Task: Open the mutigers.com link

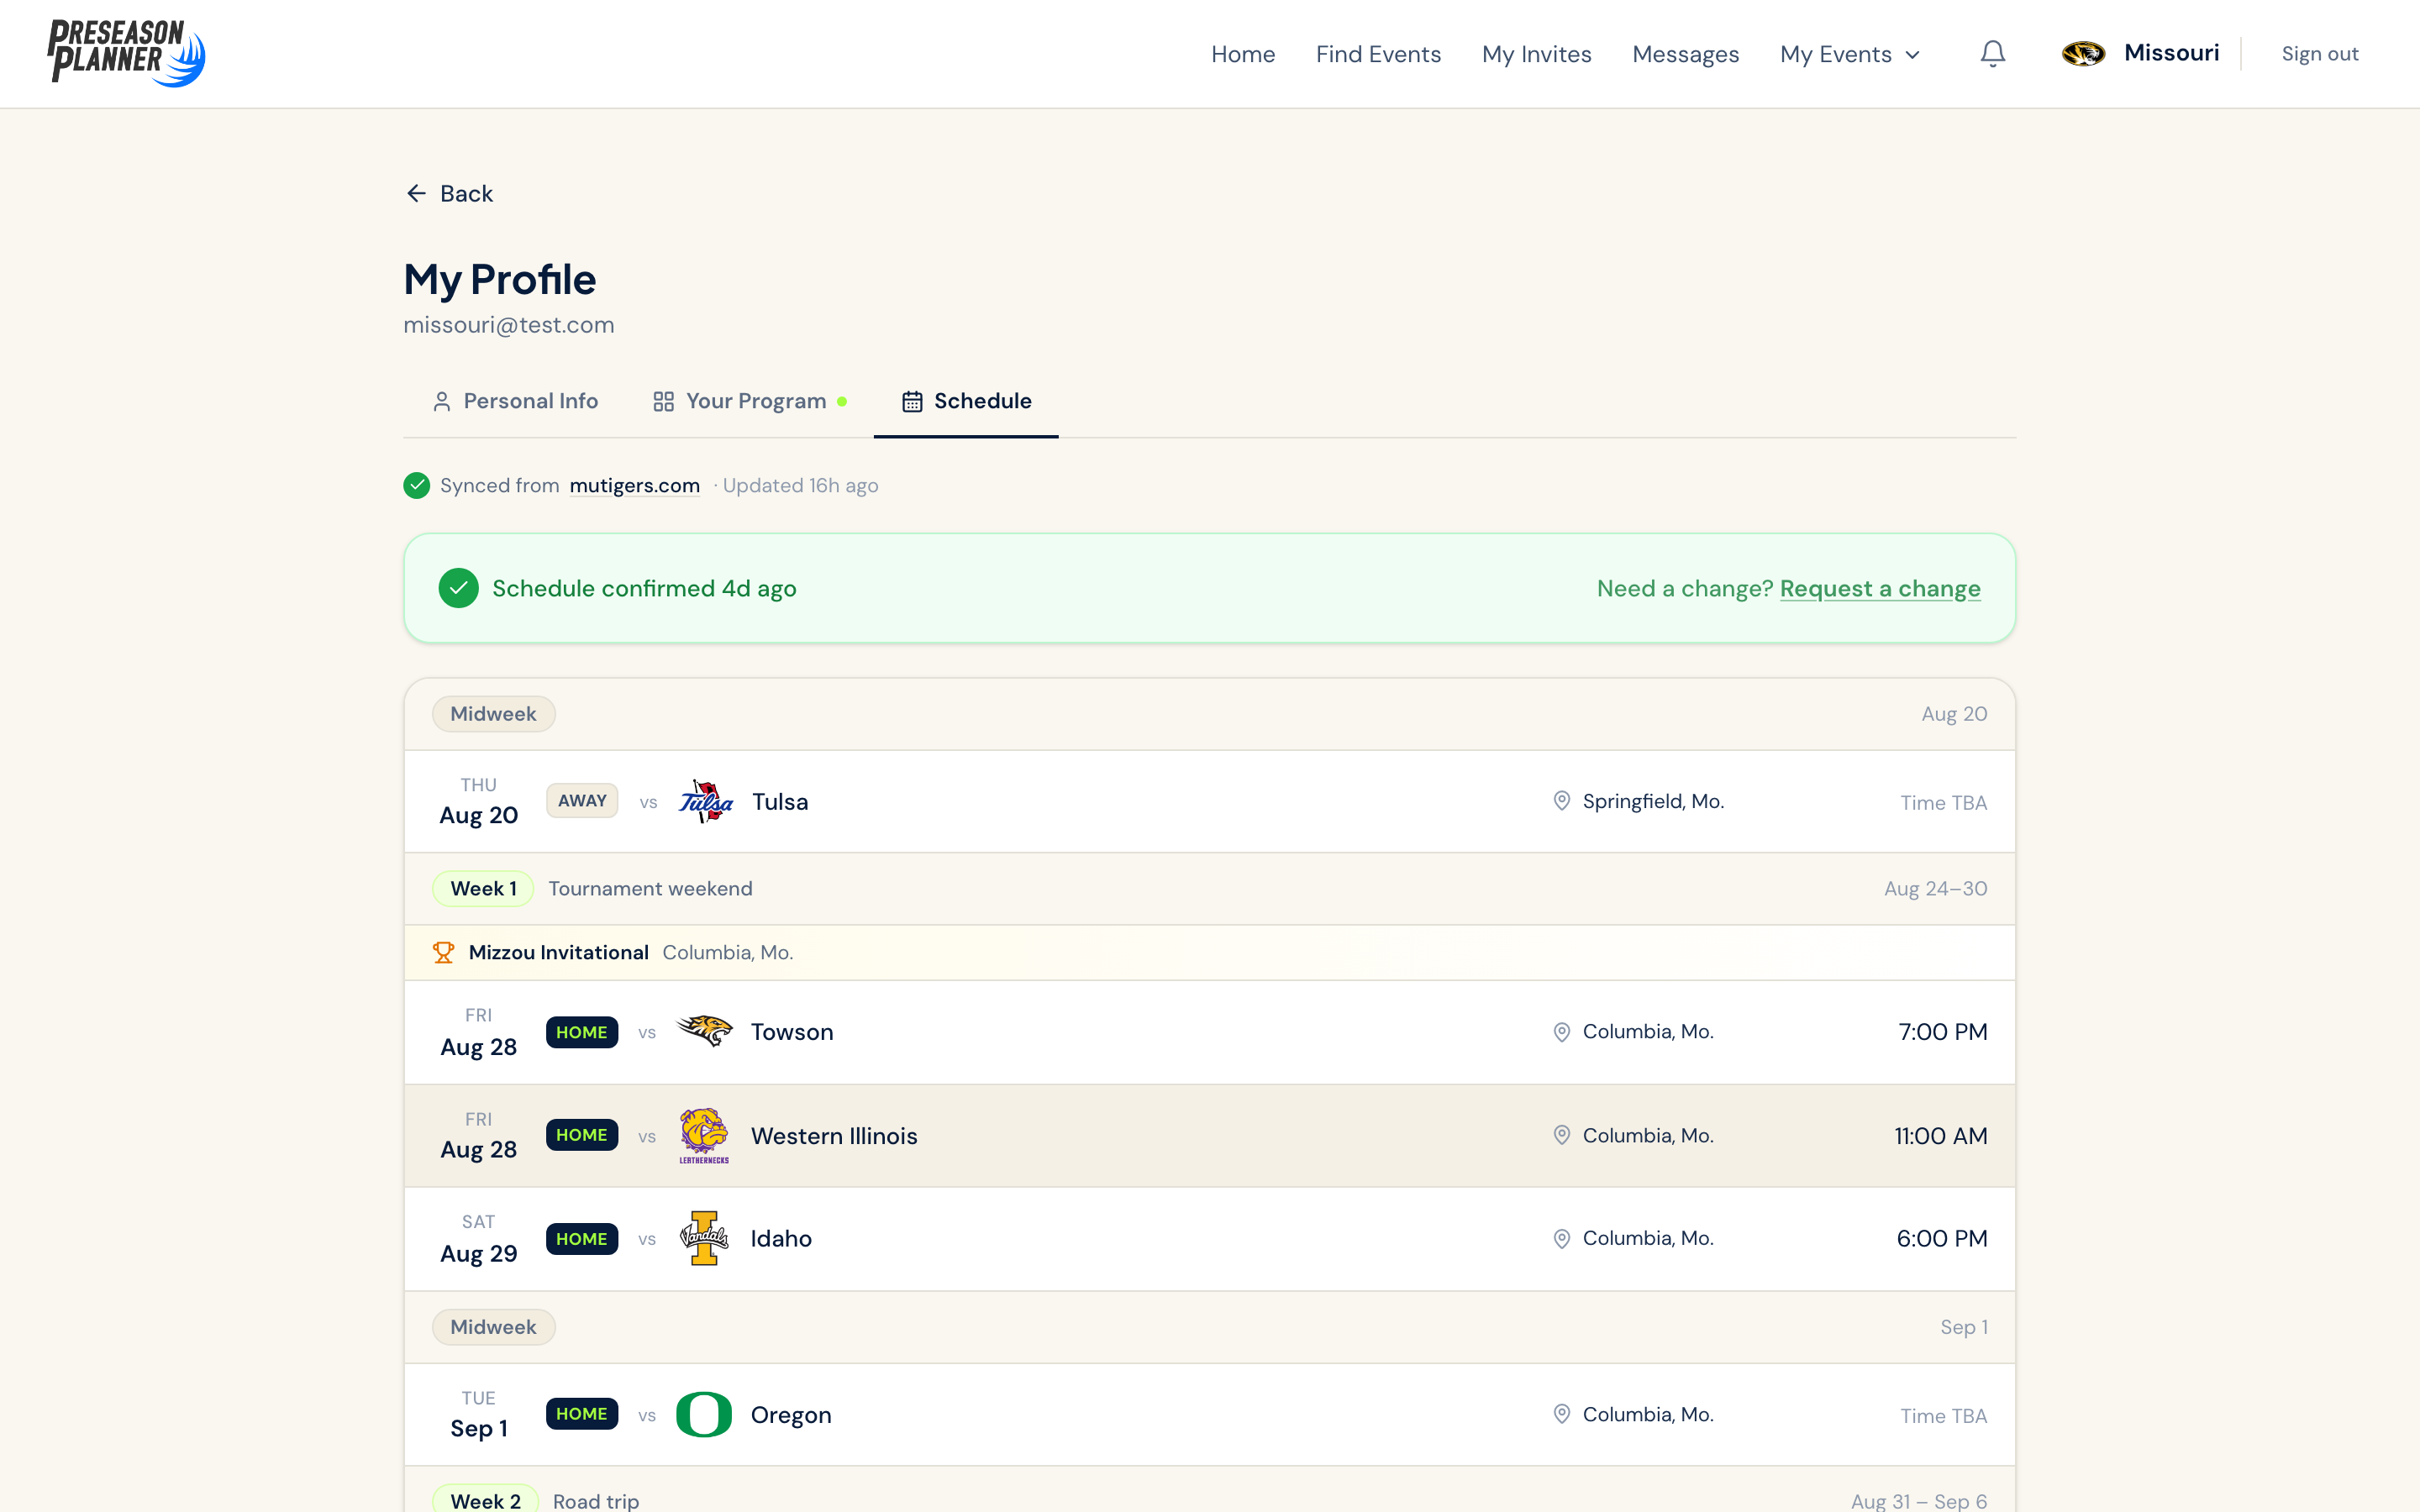Action: pos(634,485)
